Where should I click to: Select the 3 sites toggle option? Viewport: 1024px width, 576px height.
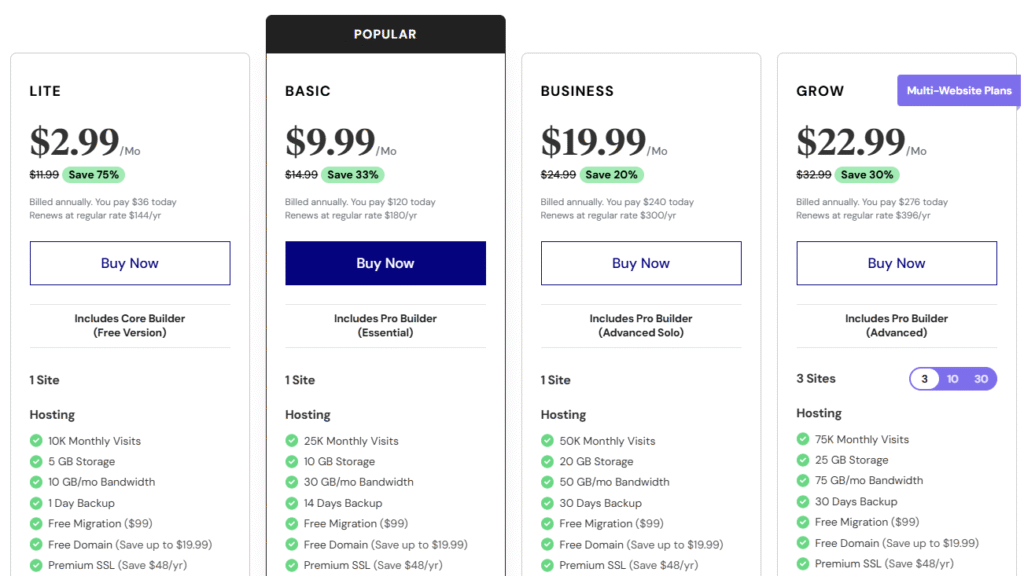tap(924, 379)
